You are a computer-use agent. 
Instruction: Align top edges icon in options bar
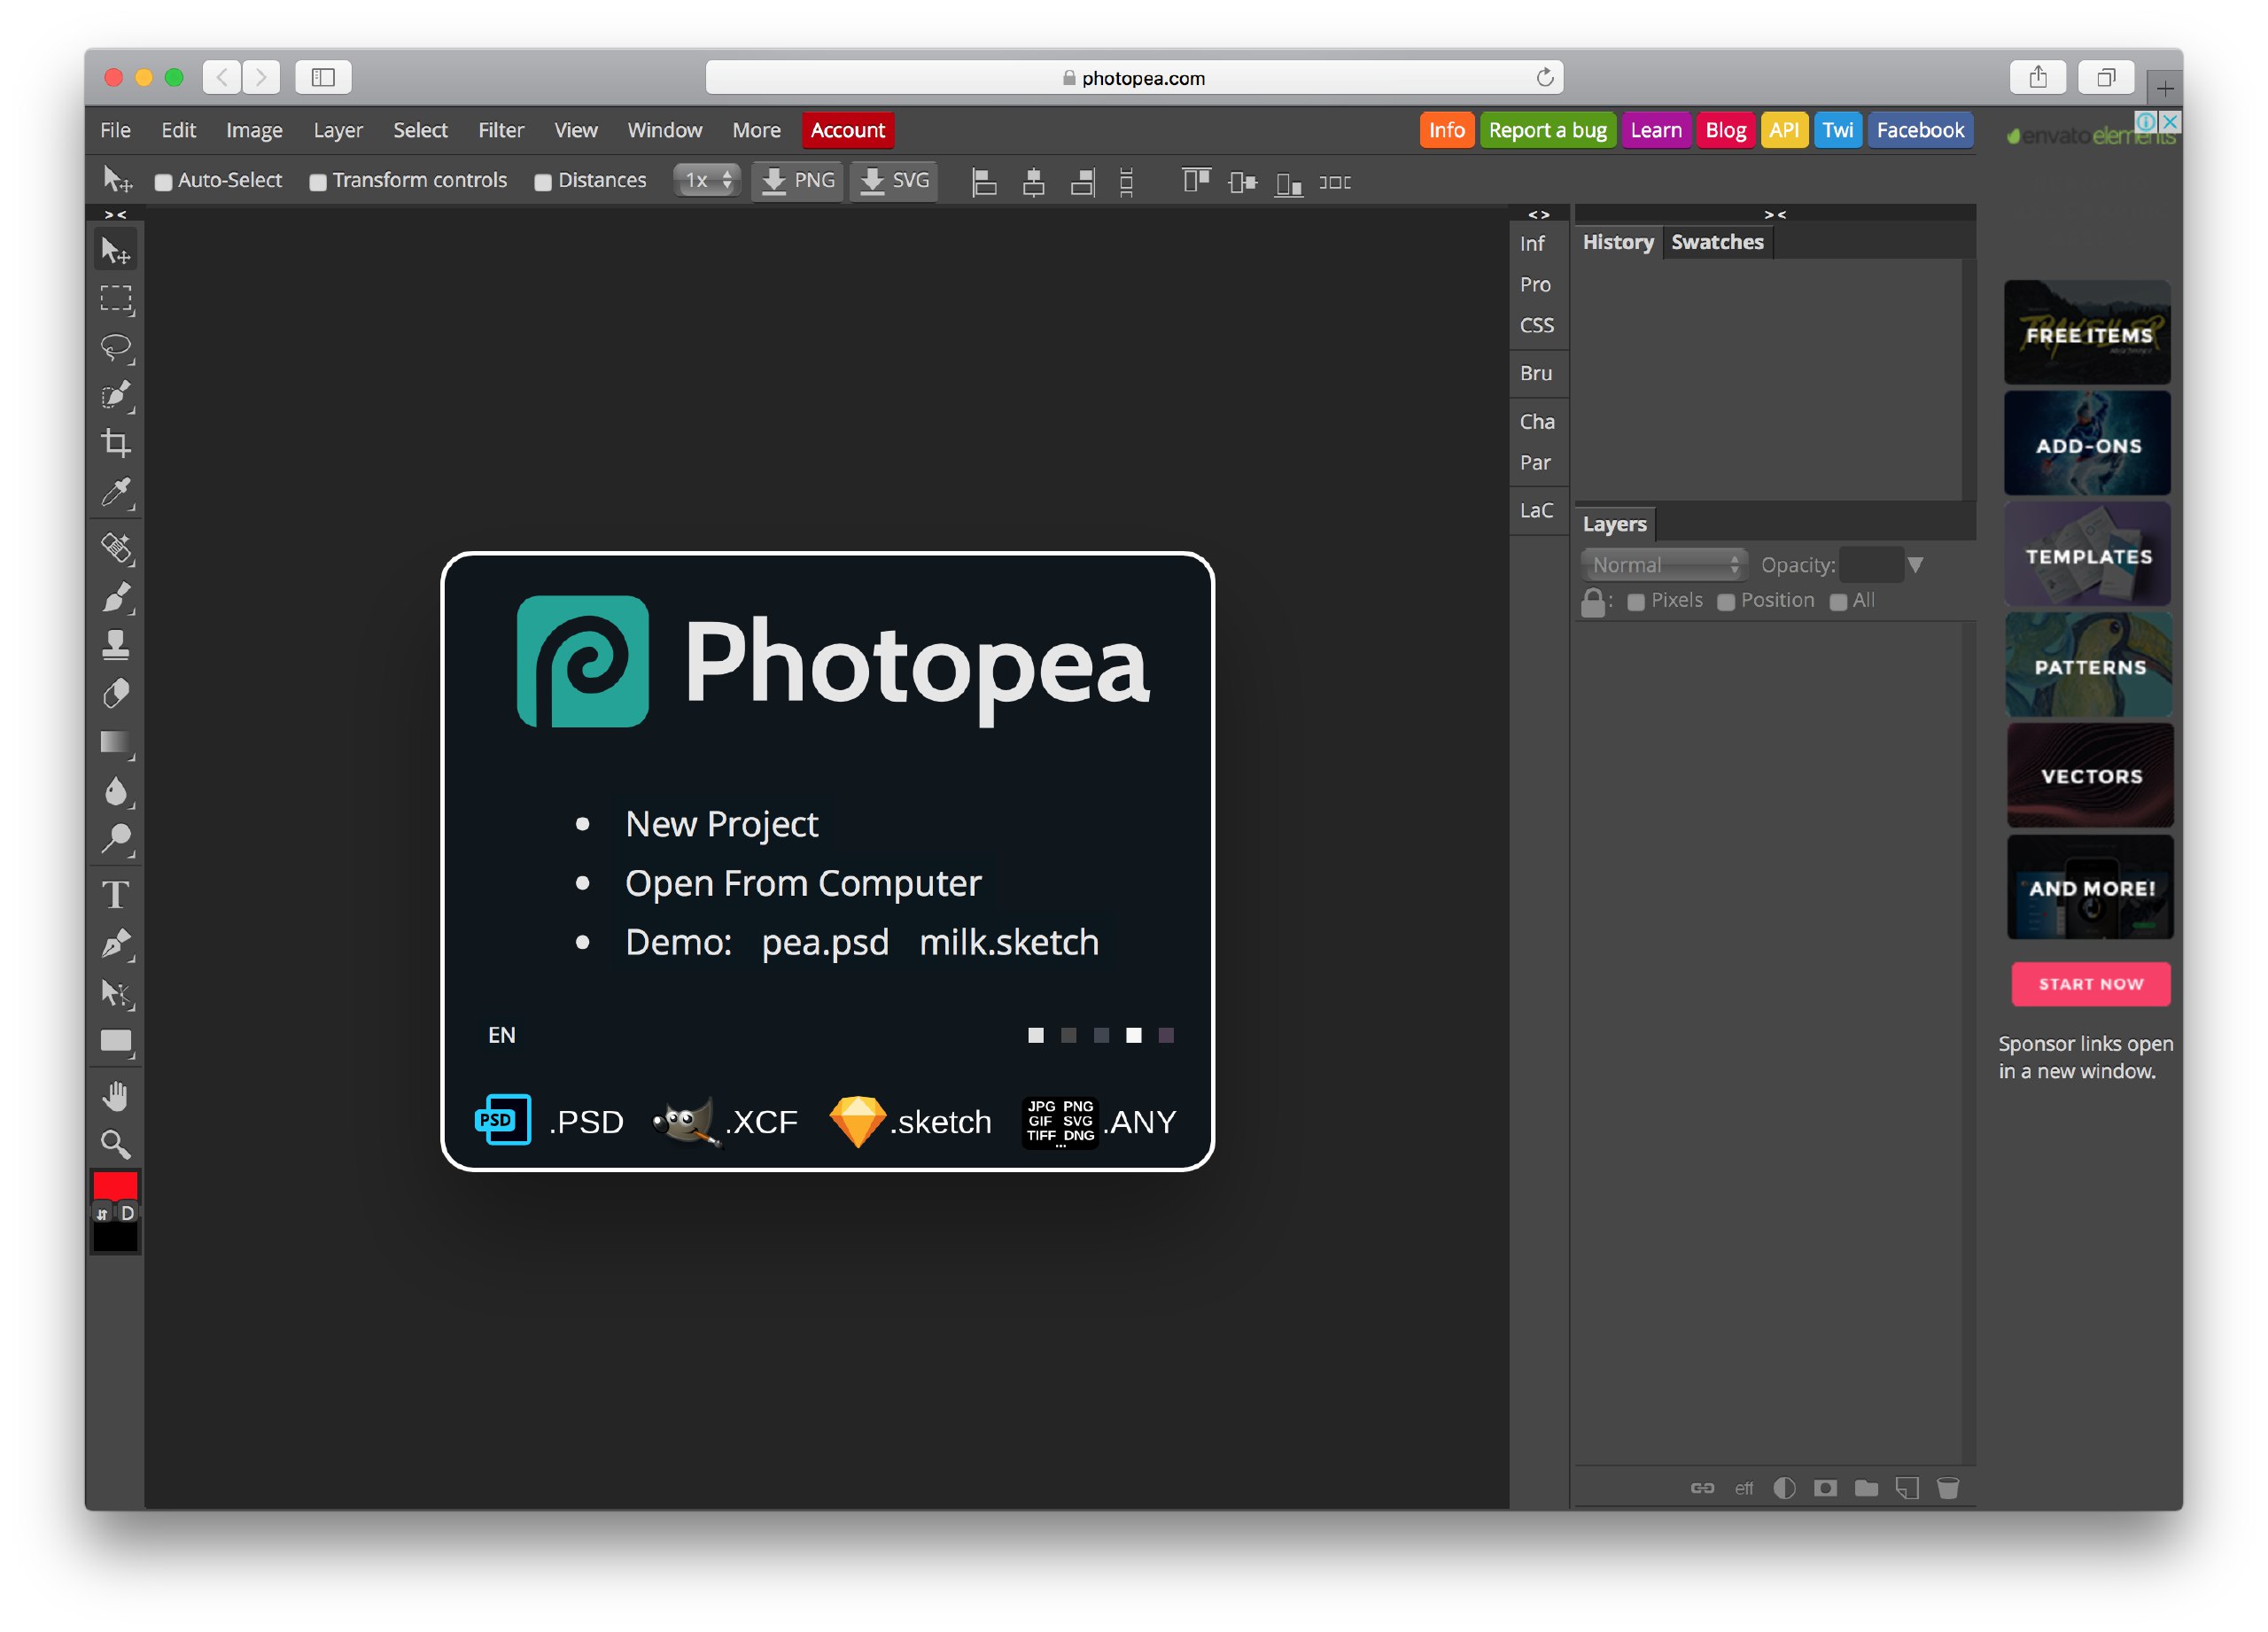(x=1195, y=181)
